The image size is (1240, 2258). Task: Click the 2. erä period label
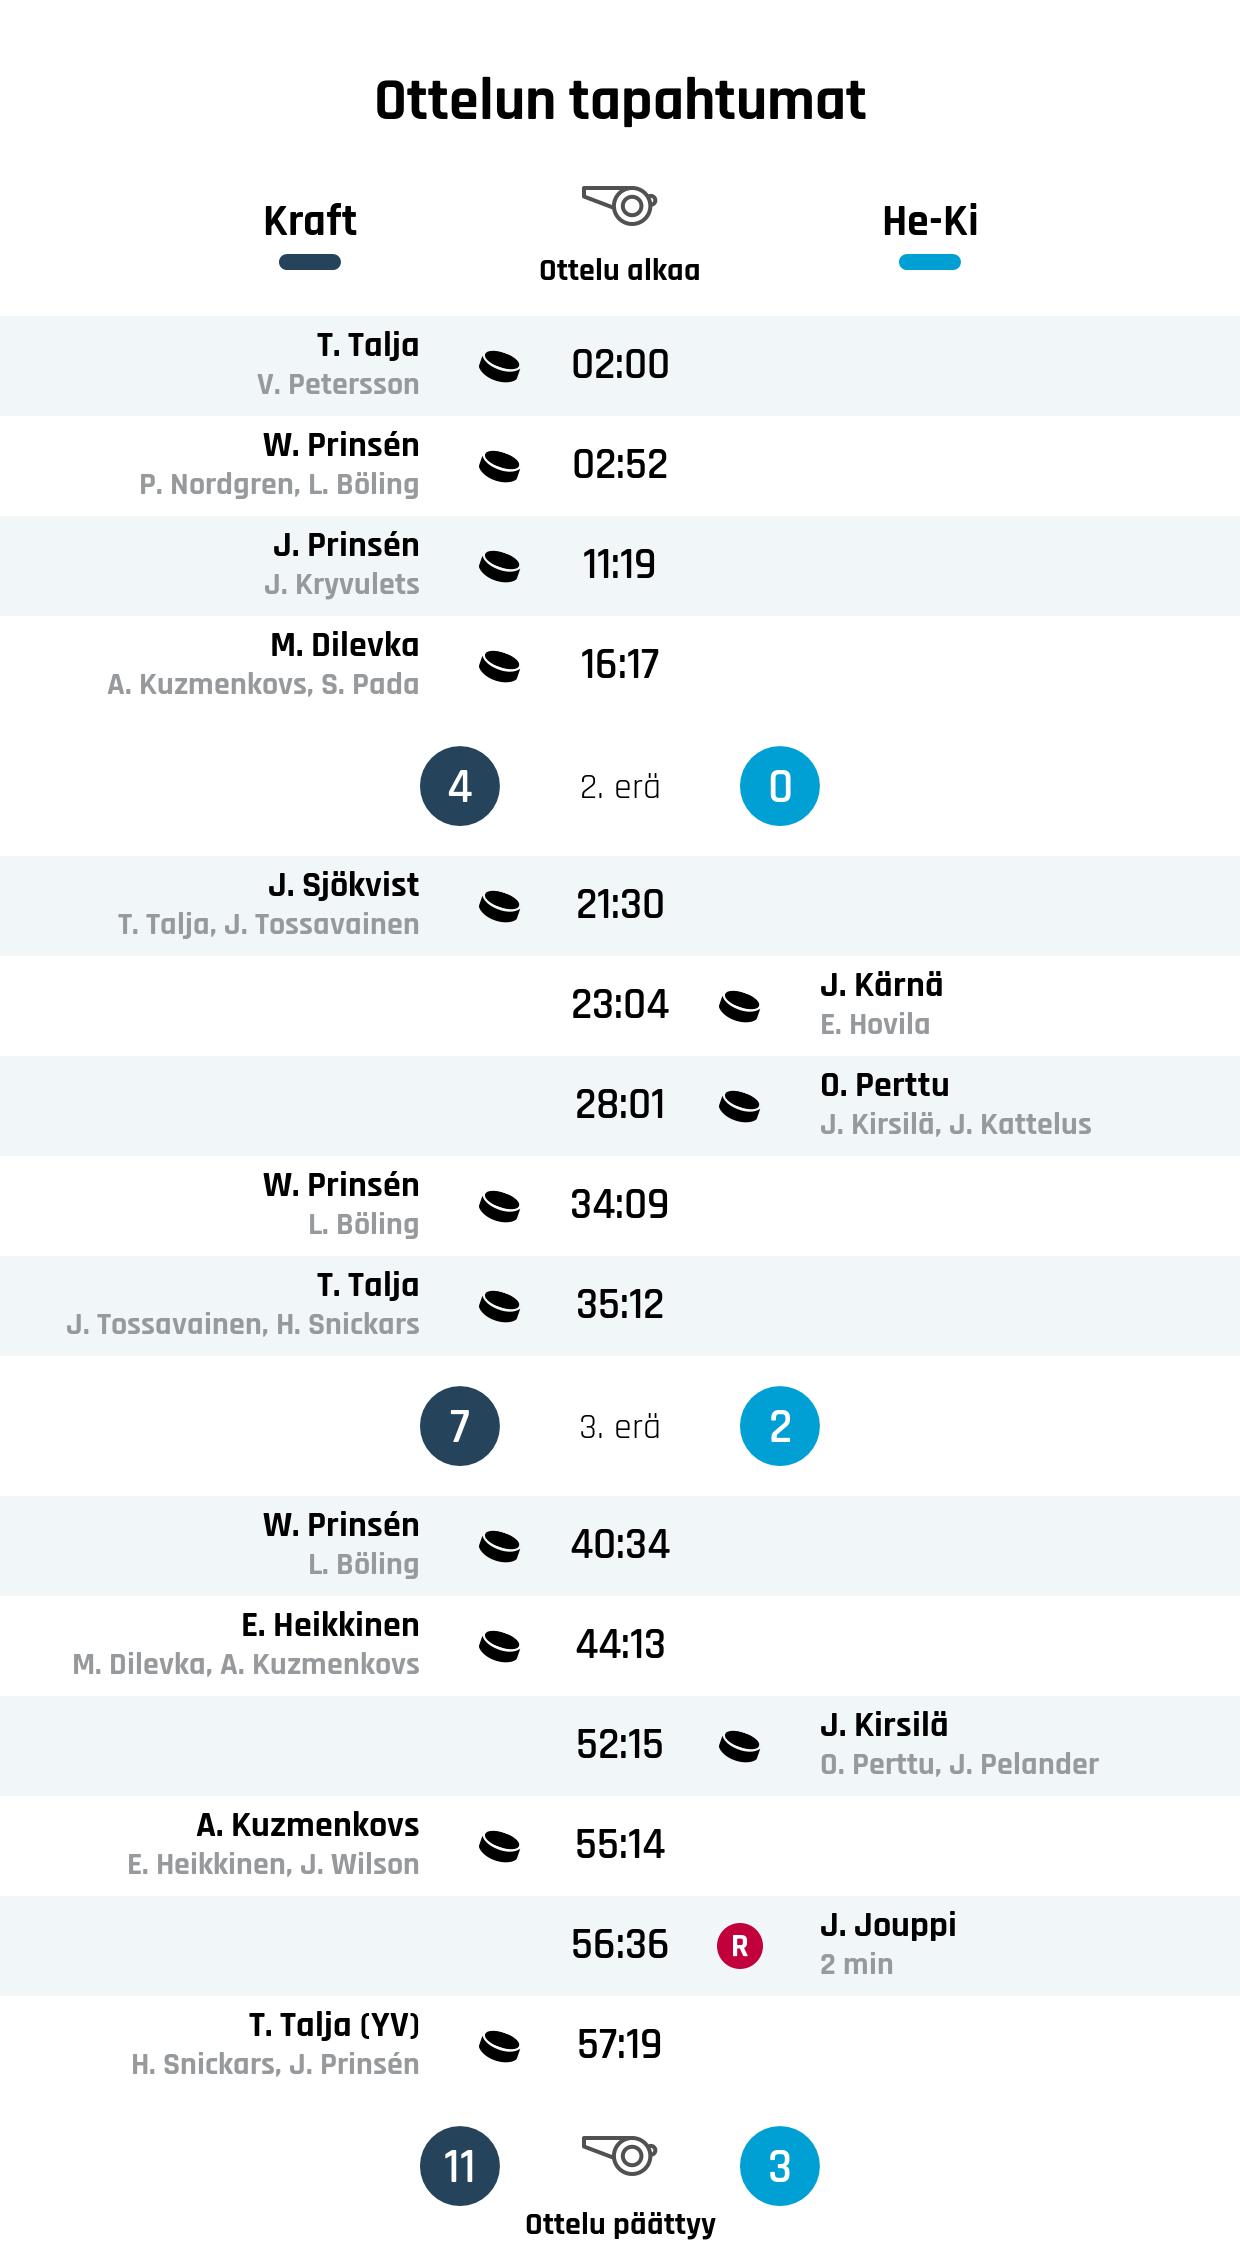click(620, 787)
